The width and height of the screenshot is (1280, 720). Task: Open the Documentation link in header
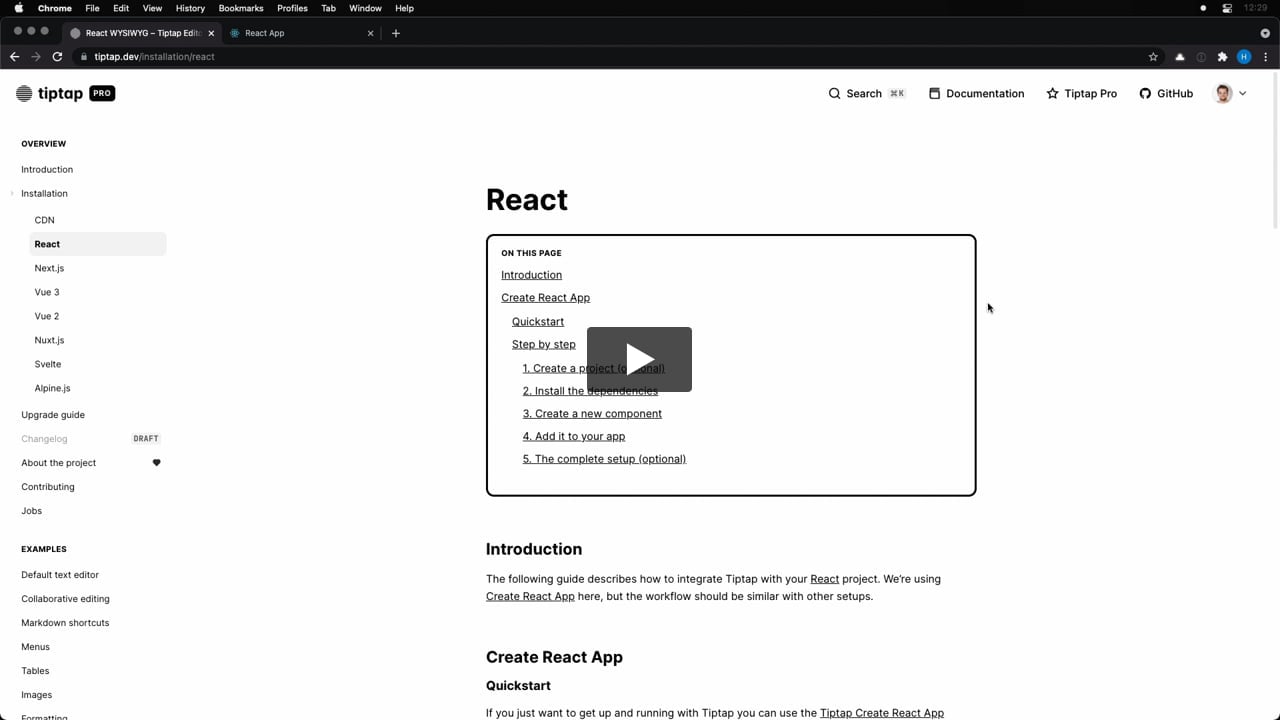(x=976, y=93)
